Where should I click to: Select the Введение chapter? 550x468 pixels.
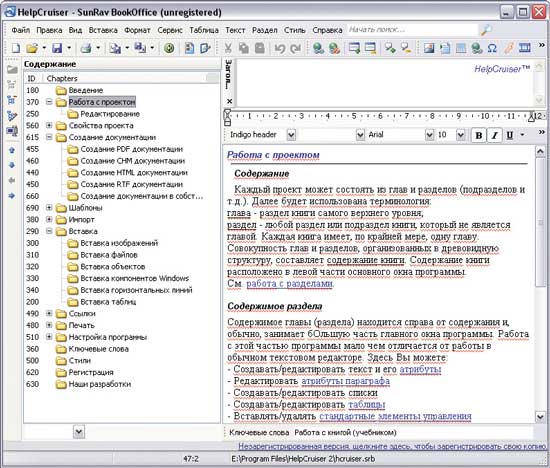(x=86, y=90)
